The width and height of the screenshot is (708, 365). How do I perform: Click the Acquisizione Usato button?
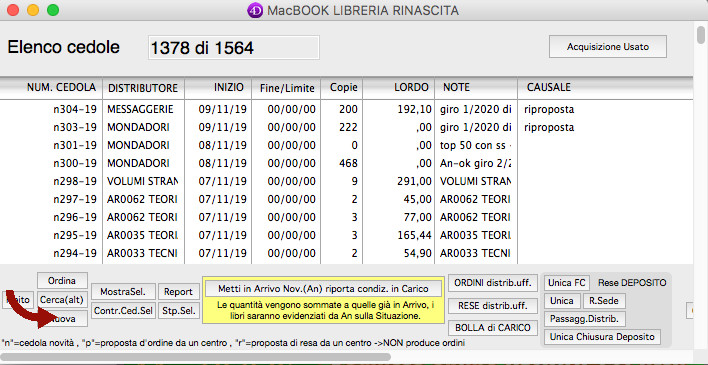tap(608, 47)
